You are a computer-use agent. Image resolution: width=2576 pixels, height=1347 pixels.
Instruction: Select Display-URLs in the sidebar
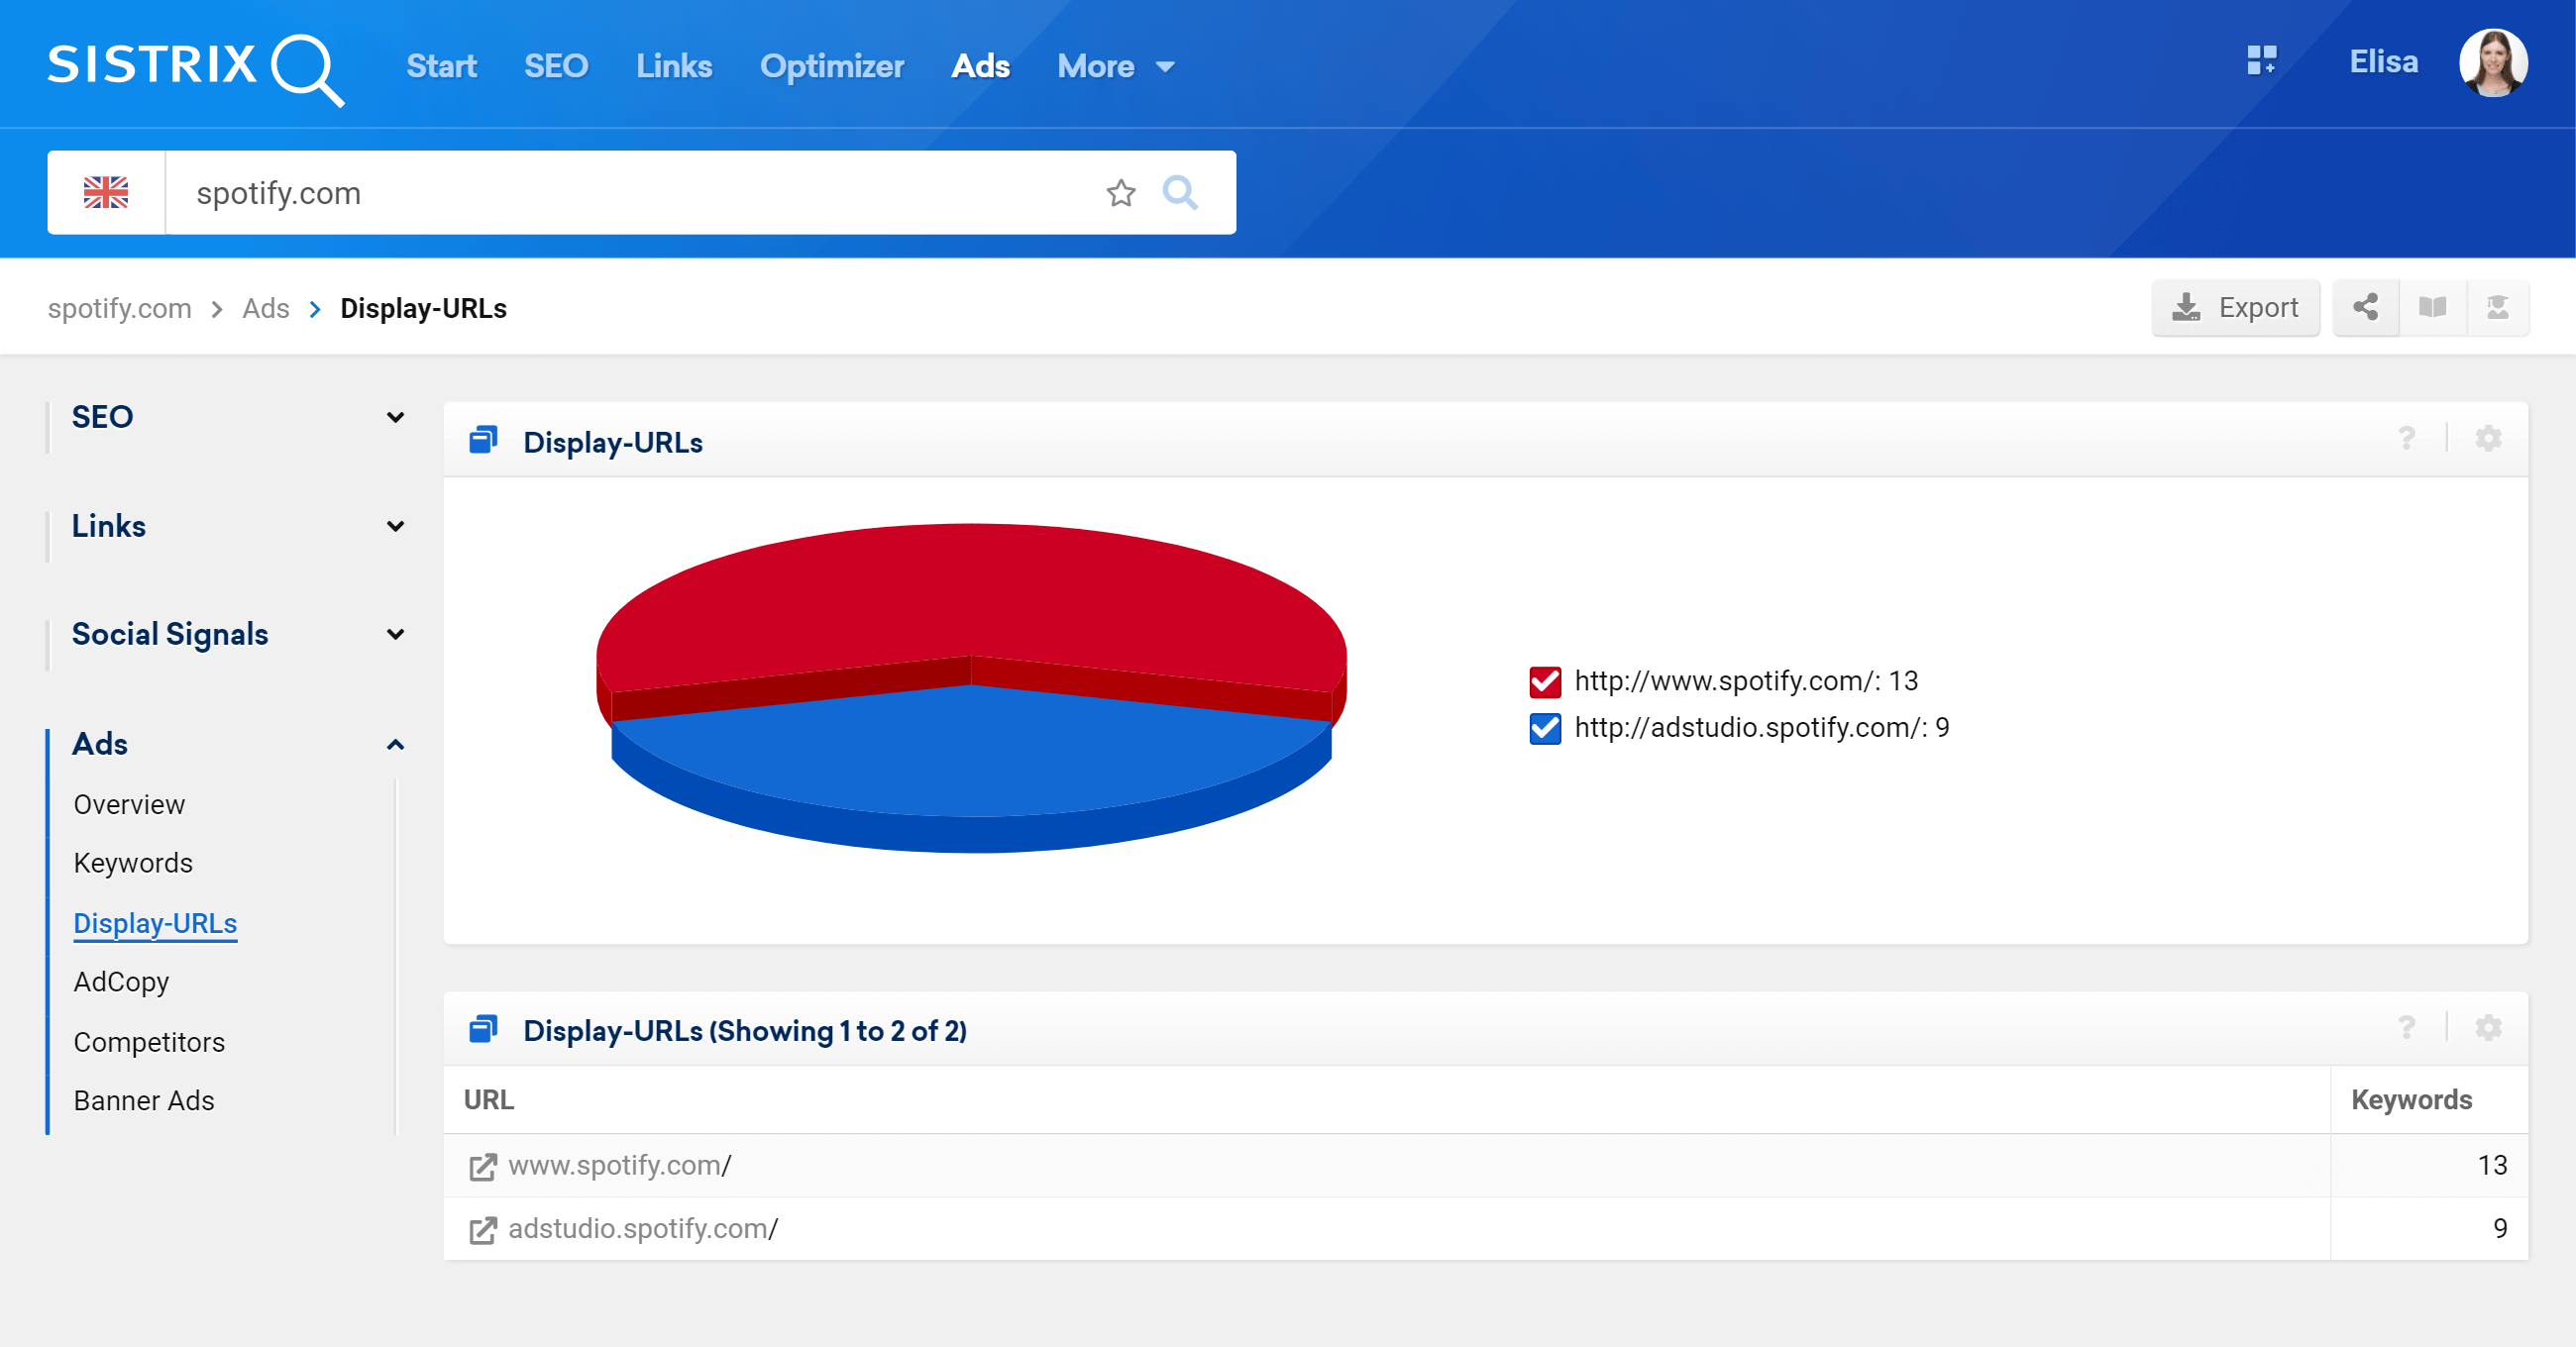pyautogui.click(x=155, y=922)
